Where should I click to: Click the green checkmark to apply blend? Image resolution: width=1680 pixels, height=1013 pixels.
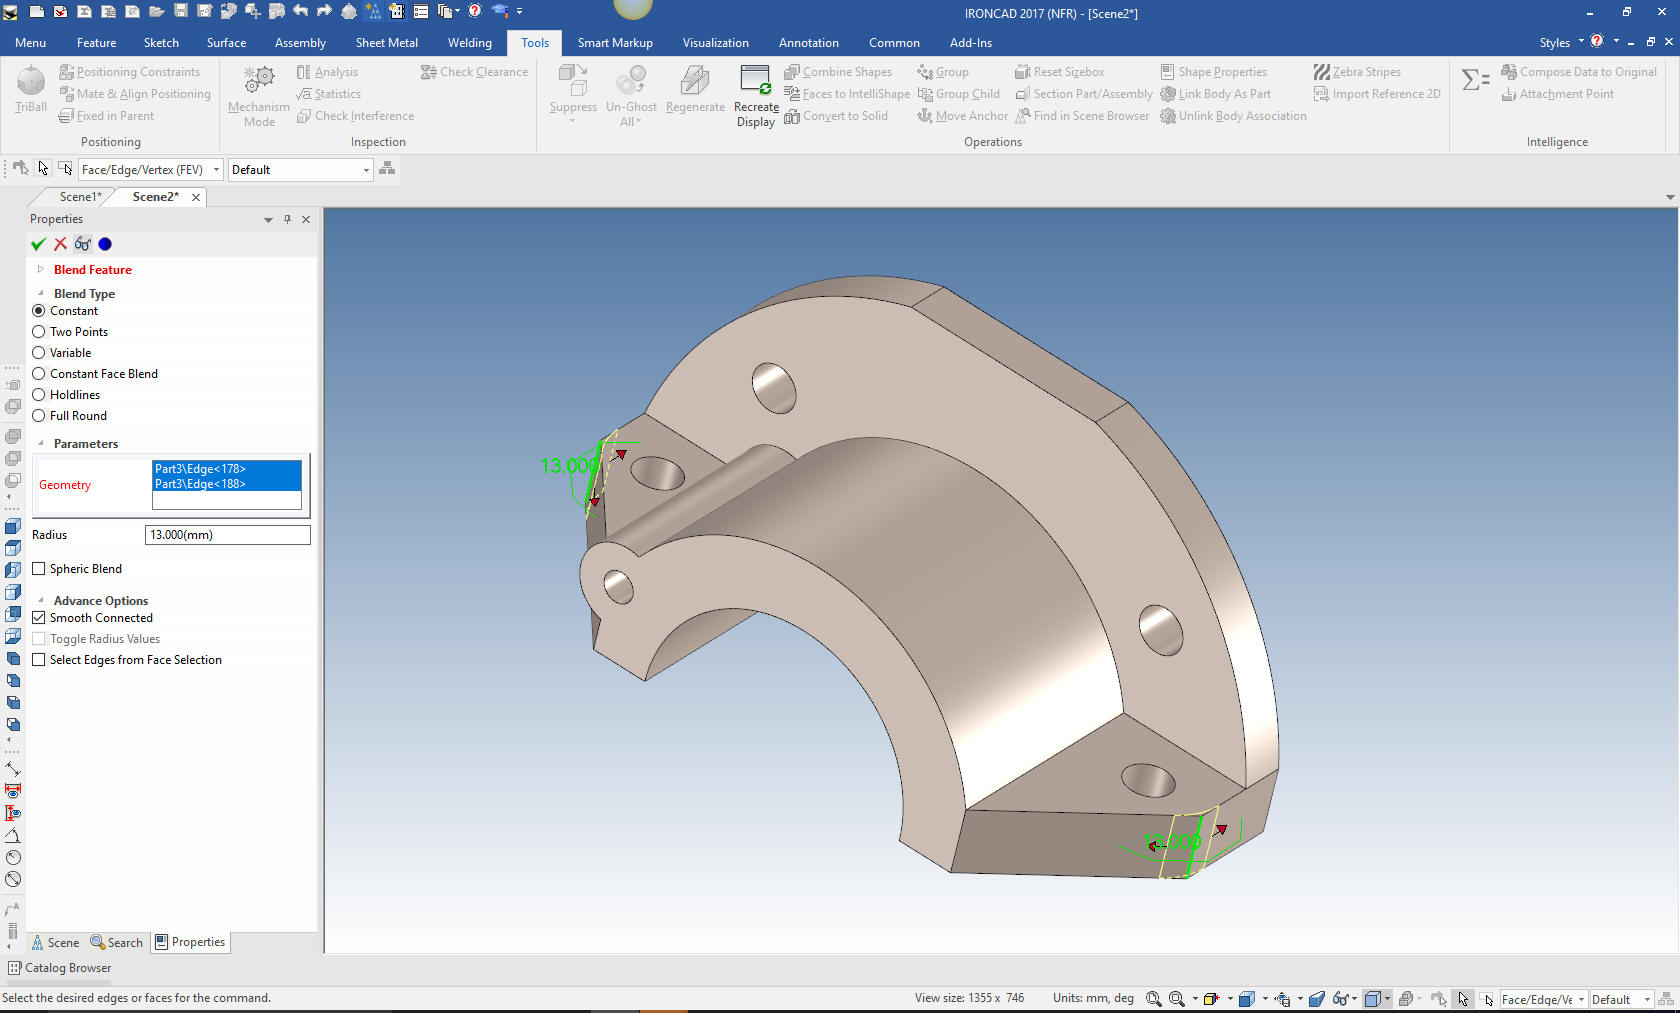click(38, 244)
